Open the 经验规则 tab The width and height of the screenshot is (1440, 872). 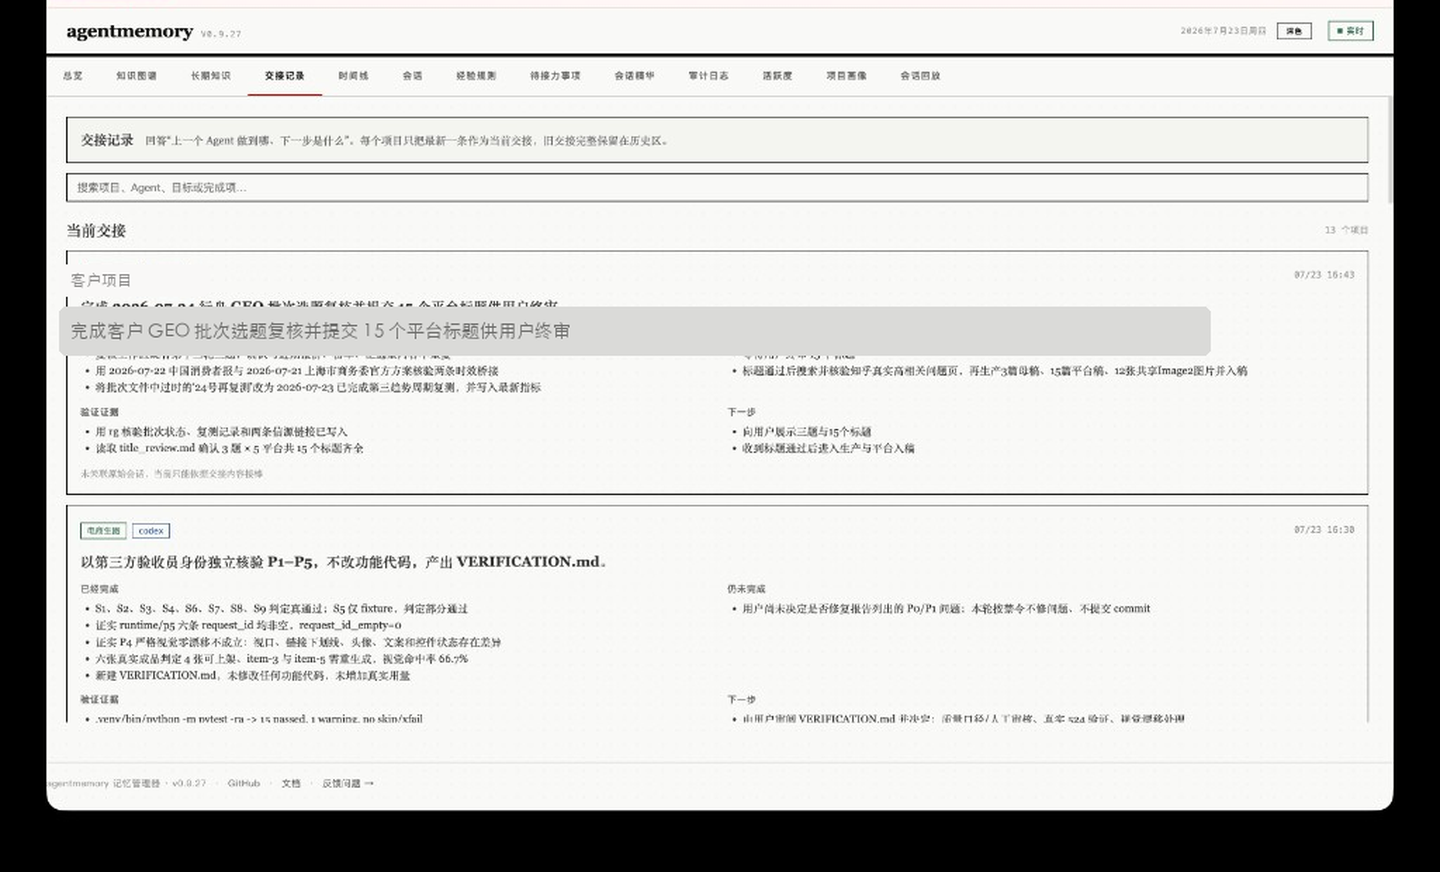tap(476, 76)
